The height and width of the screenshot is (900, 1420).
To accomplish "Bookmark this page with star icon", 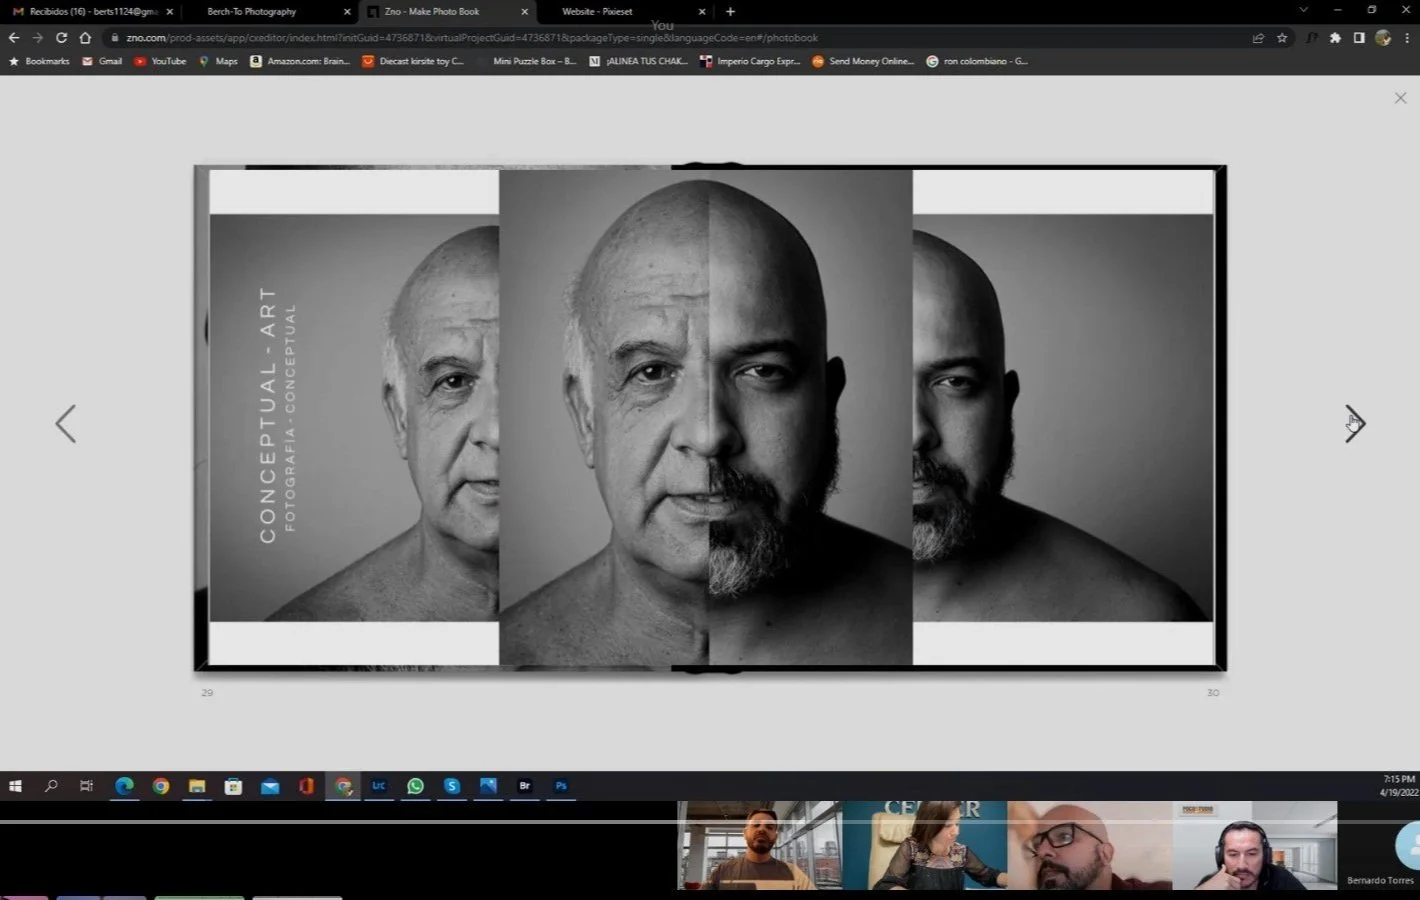I will coord(1282,38).
